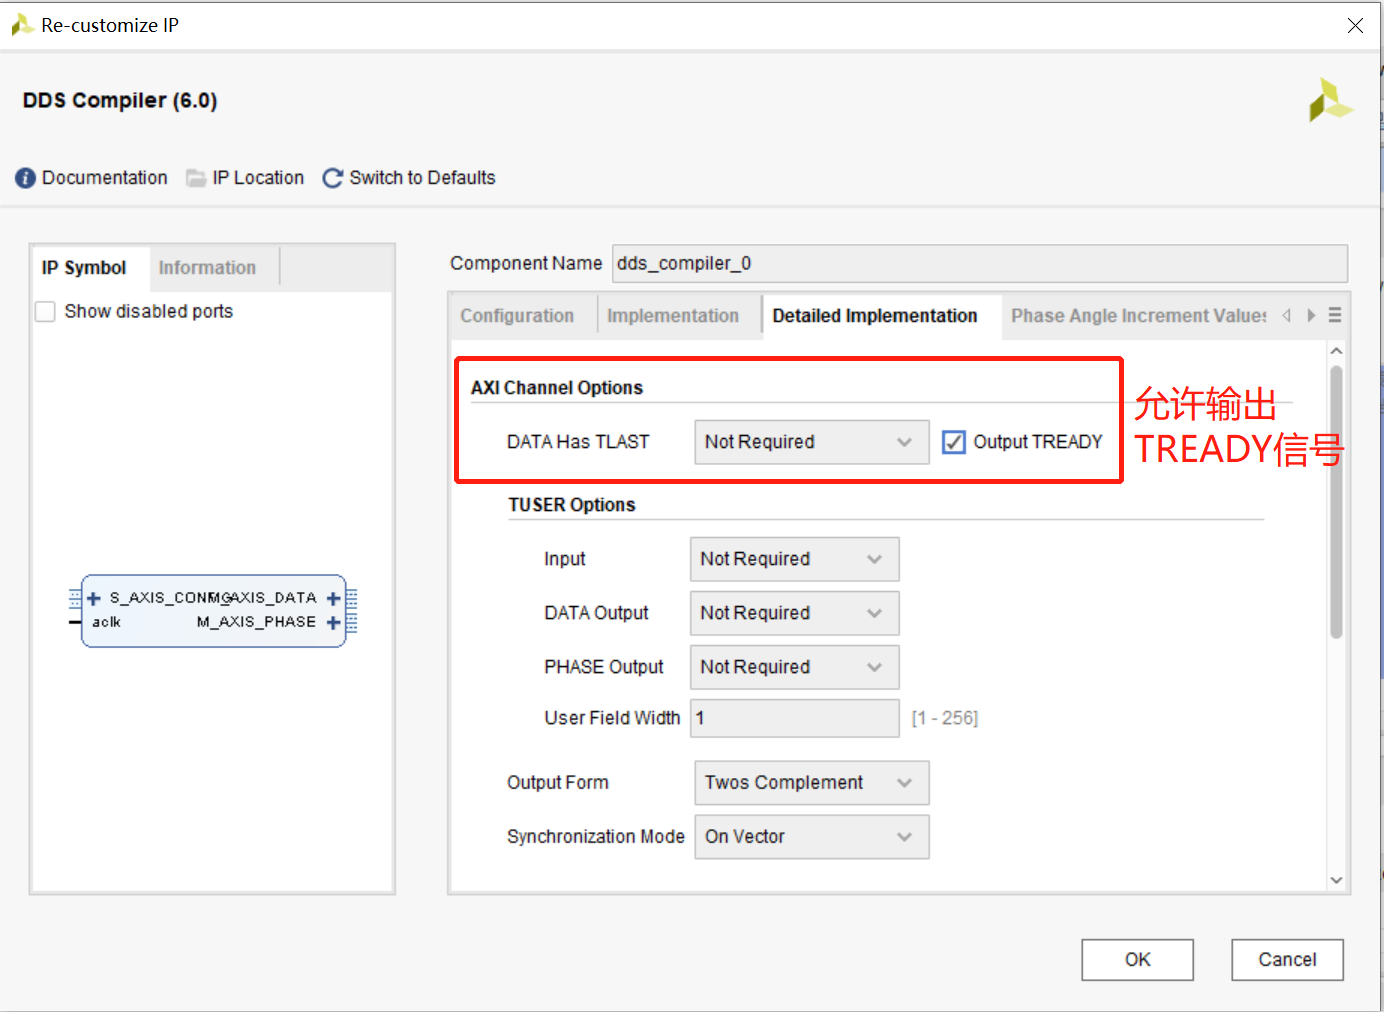The width and height of the screenshot is (1384, 1012).
Task: Click the vertical scrollbar thumb
Action: tap(1336, 502)
